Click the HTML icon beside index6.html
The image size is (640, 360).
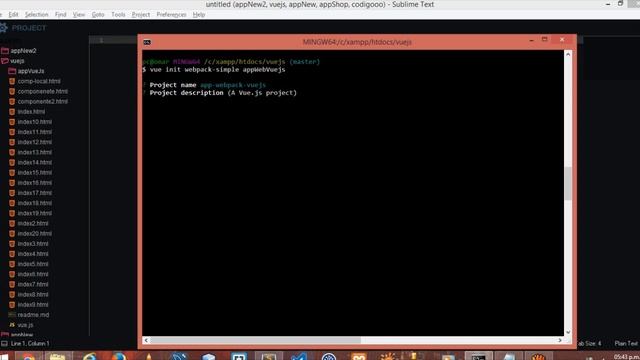12,274
